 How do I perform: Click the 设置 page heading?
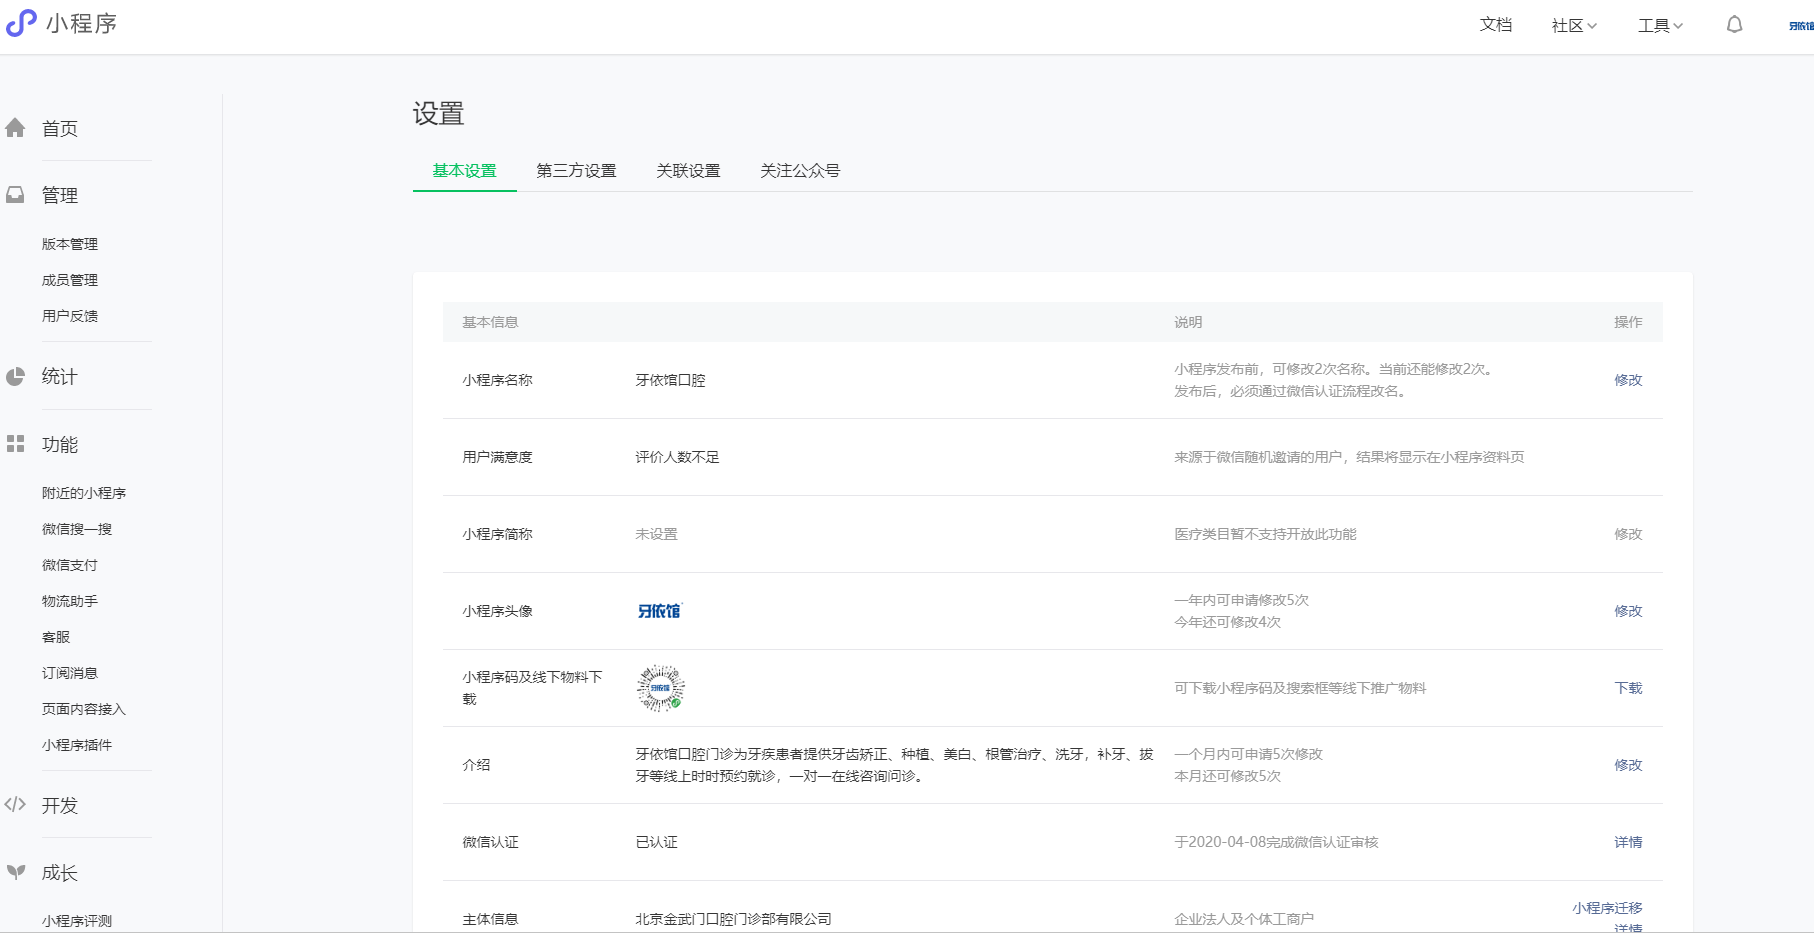click(x=438, y=114)
